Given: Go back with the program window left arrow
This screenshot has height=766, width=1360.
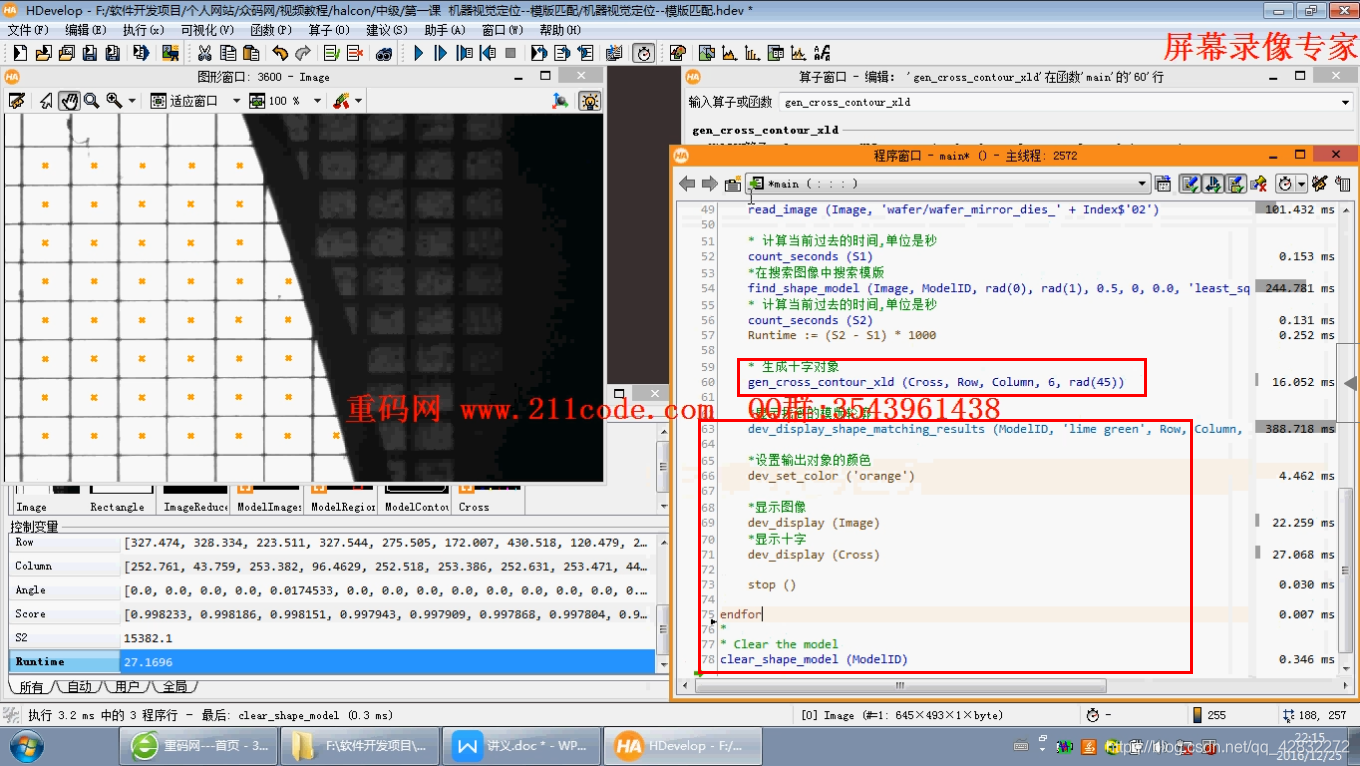Looking at the screenshot, I should point(687,183).
